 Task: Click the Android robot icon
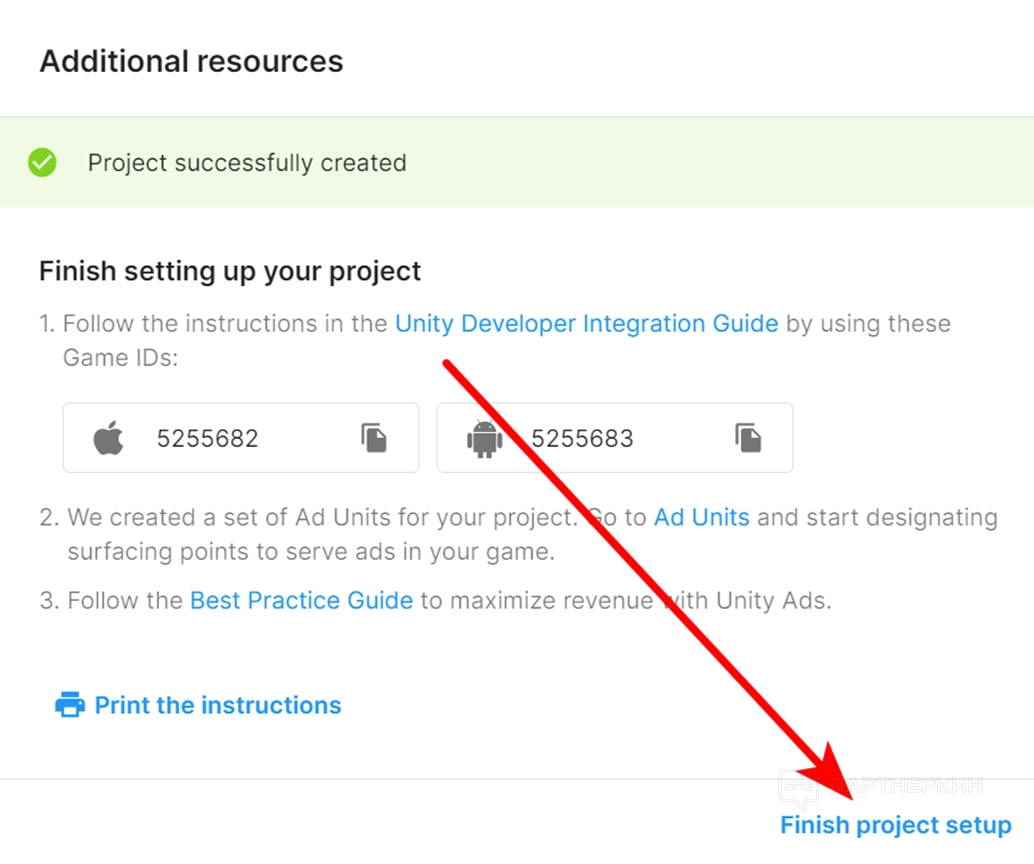point(485,438)
